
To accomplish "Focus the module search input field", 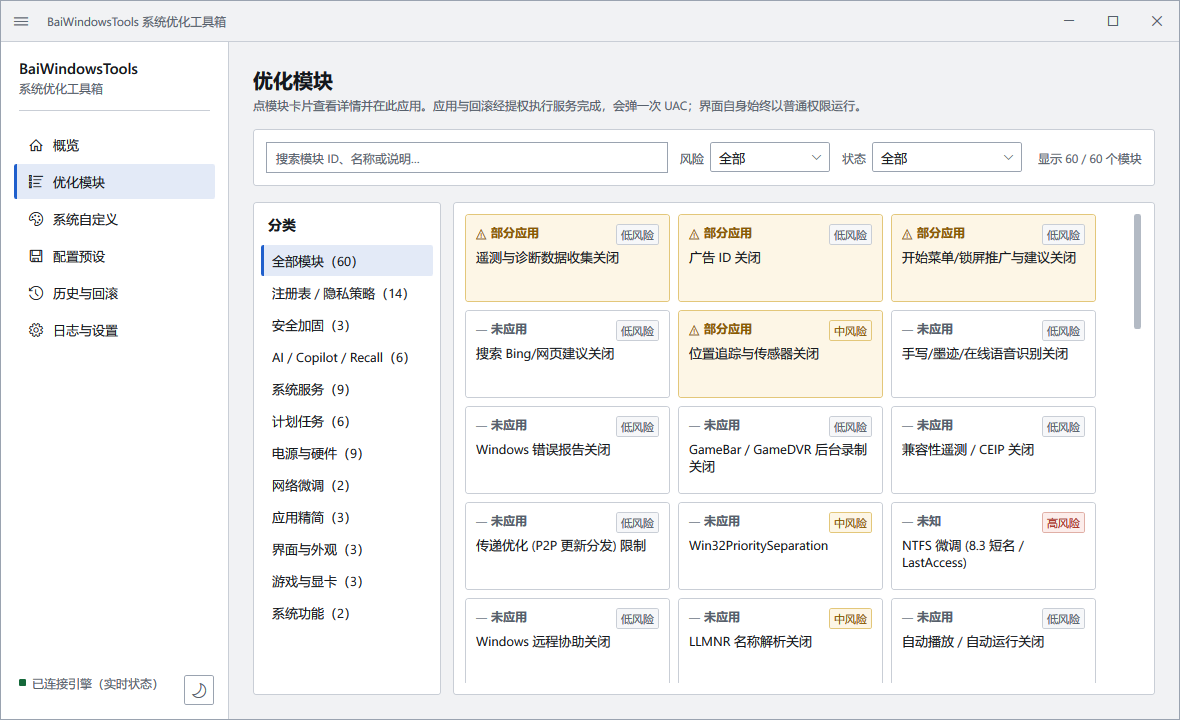I will [467, 157].
